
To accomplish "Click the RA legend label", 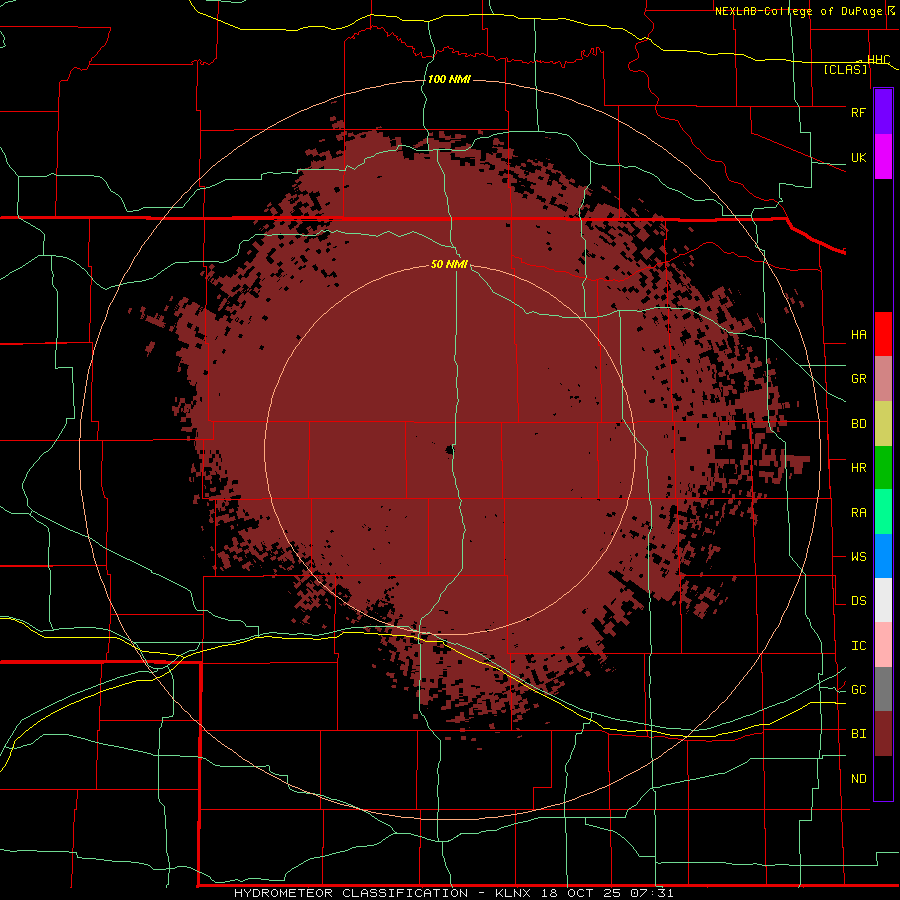I will pyautogui.click(x=859, y=513).
